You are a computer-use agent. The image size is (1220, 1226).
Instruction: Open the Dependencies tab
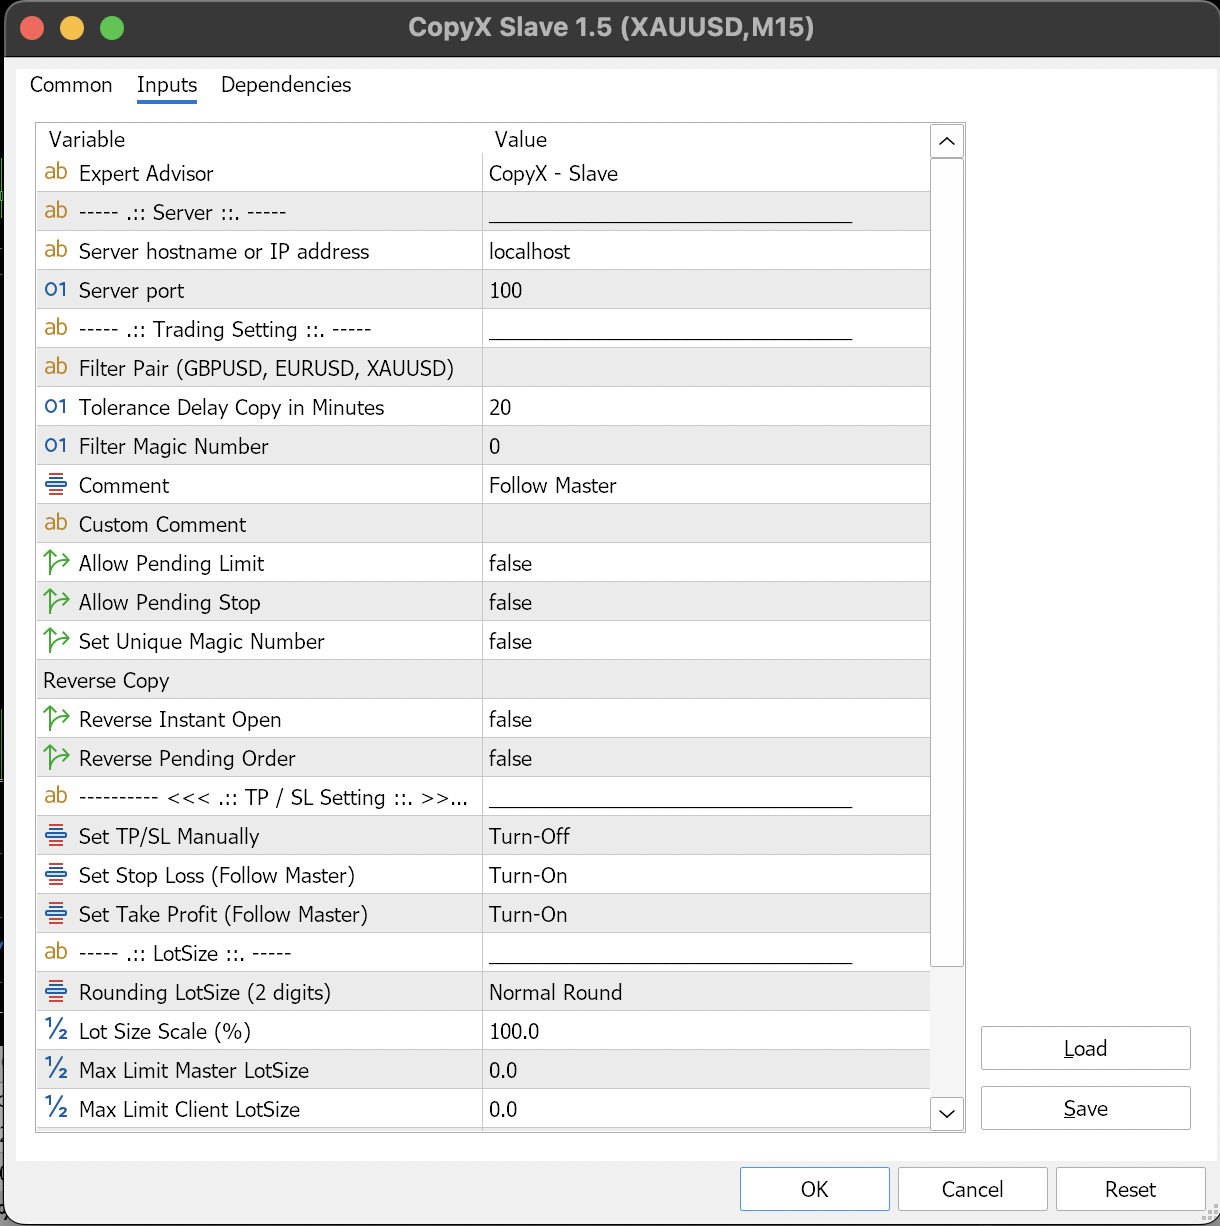point(286,85)
